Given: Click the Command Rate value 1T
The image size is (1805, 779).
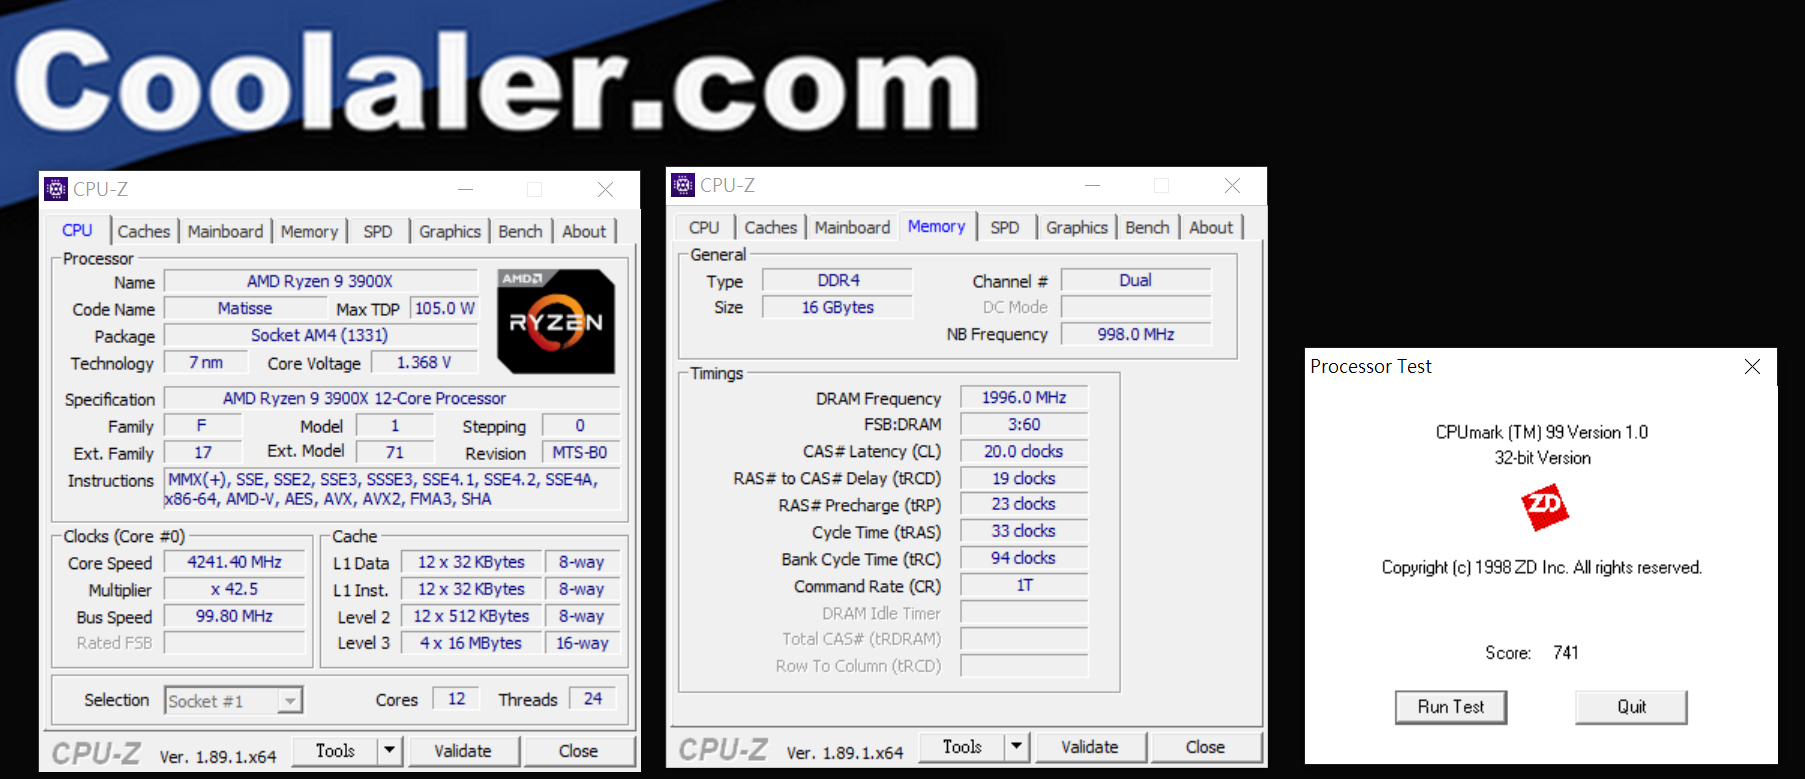Looking at the screenshot, I should coord(1024,585).
